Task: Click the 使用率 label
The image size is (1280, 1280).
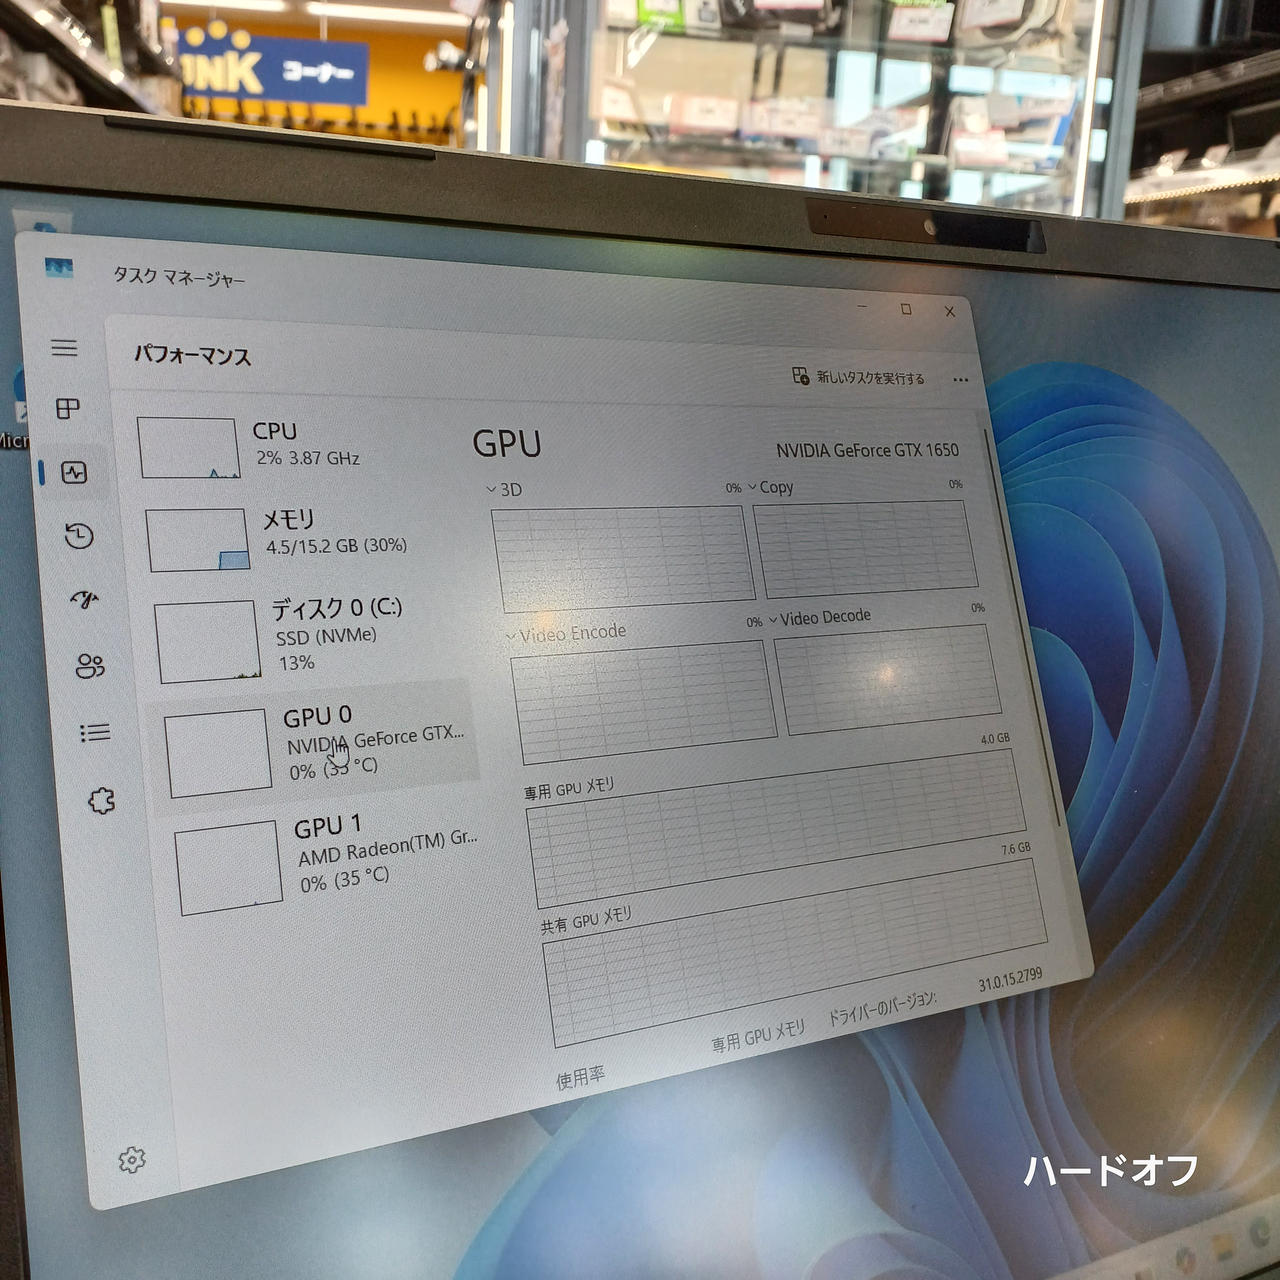Action: click(580, 1077)
